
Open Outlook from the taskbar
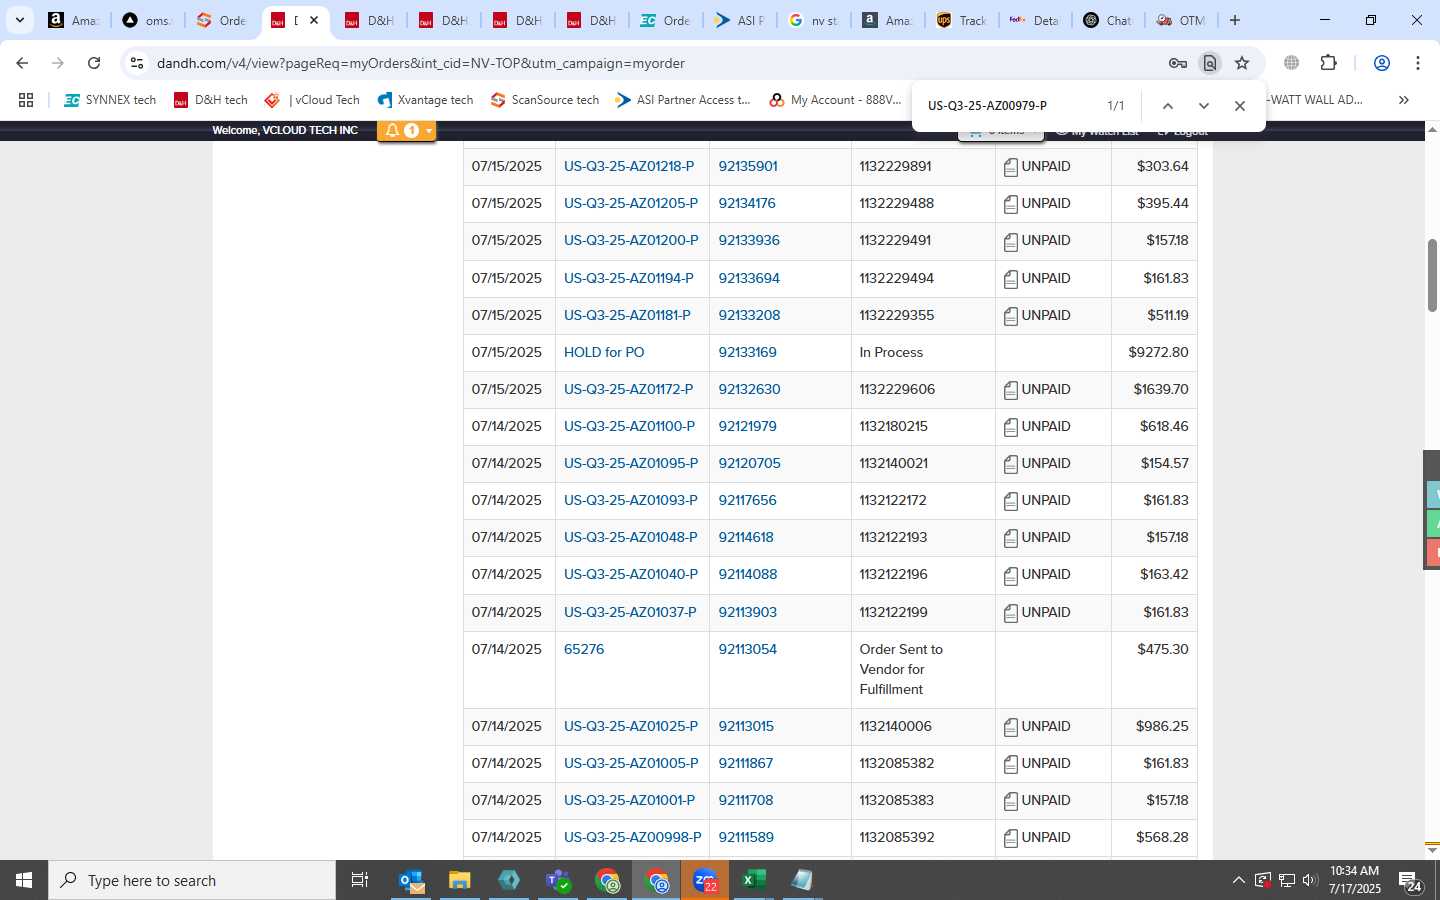point(411,880)
